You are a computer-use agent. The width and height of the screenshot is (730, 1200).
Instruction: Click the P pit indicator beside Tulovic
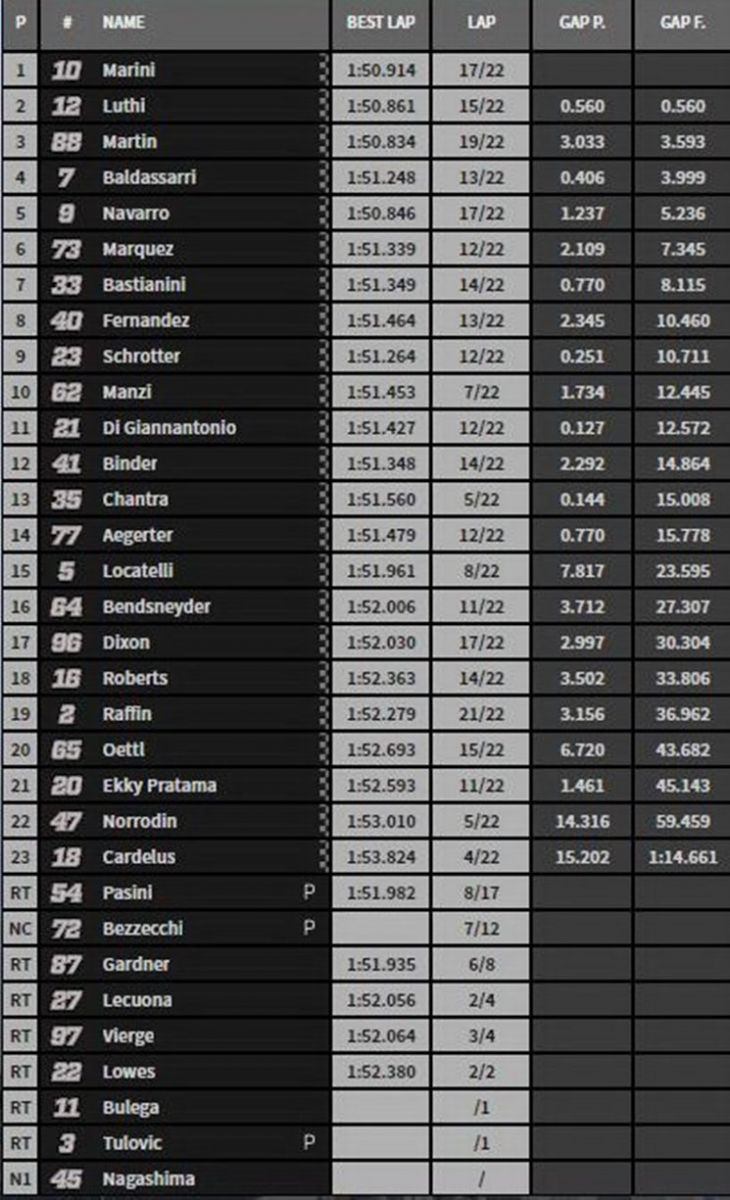coord(309,1142)
